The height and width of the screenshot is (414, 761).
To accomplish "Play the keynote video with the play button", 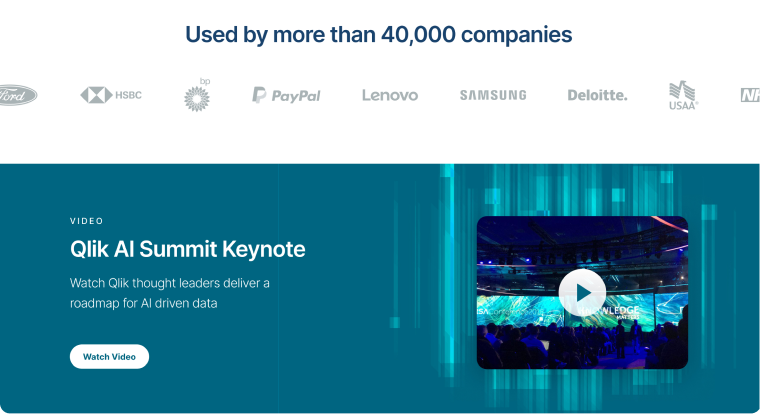I will click(x=582, y=292).
